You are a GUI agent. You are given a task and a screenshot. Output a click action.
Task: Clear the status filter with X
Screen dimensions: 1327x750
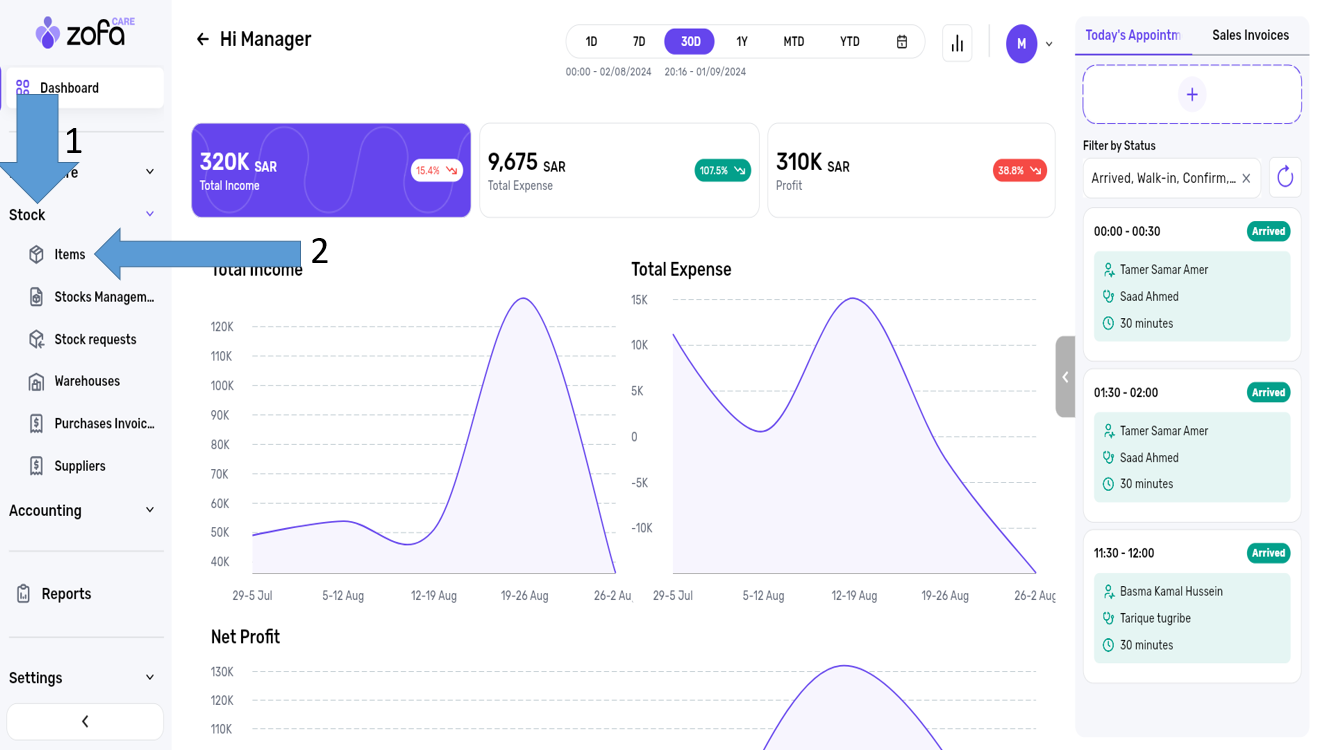click(1246, 178)
